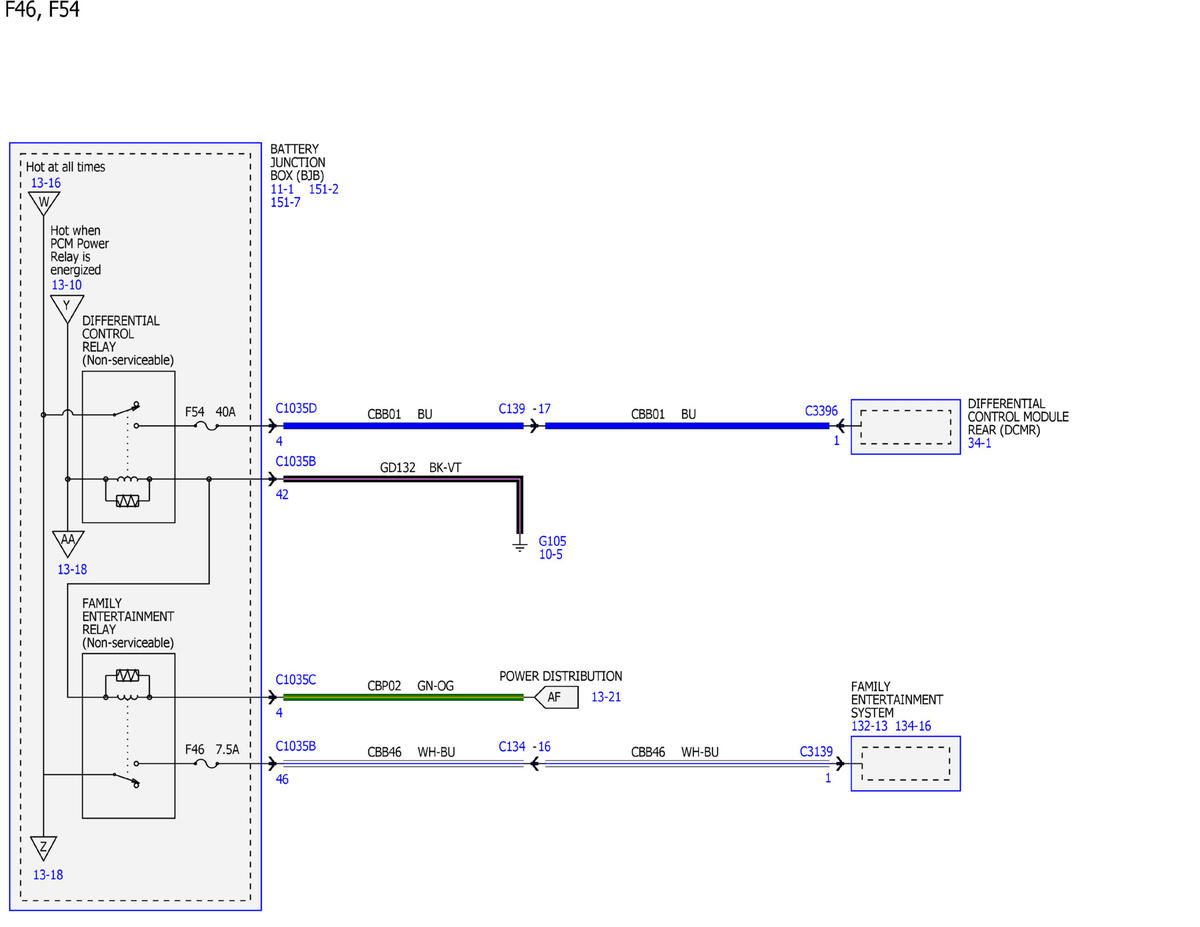Image resolution: width=1200 pixels, height=927 pixels.
Task: Select the Family Entertainment System component box
Action: click(905, 764)
